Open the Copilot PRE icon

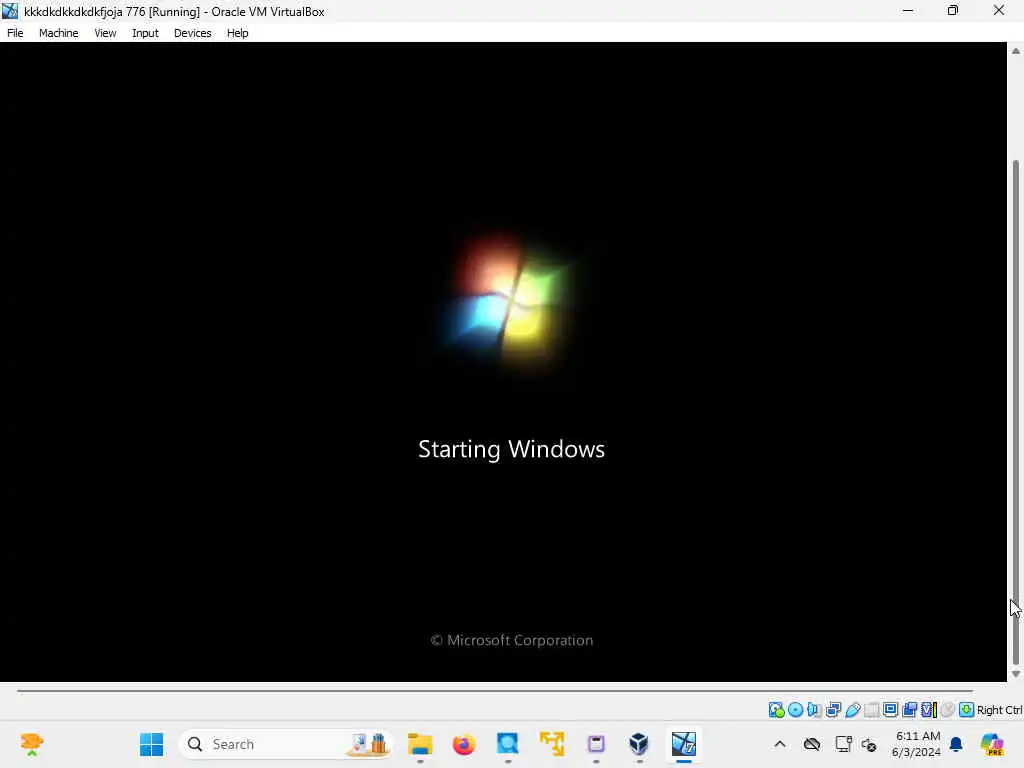pyautogui.click(x=992, y=744)
